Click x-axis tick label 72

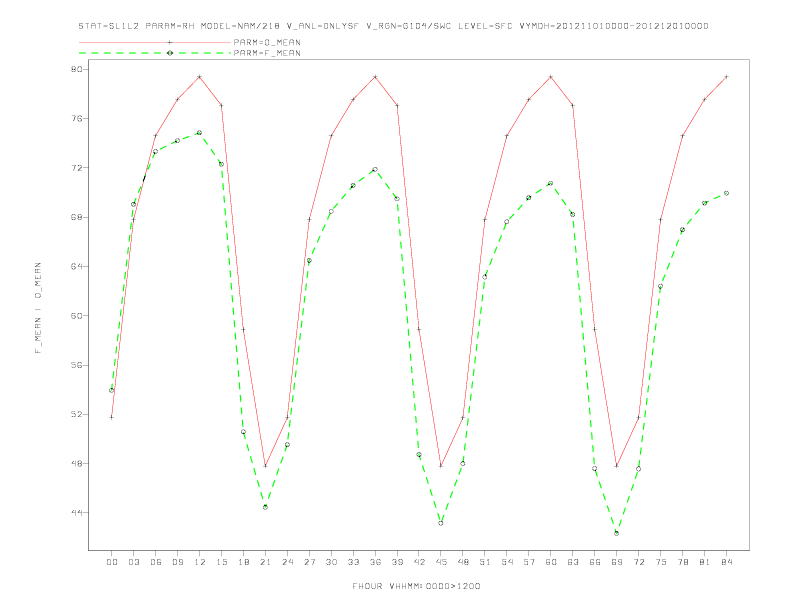639,562
